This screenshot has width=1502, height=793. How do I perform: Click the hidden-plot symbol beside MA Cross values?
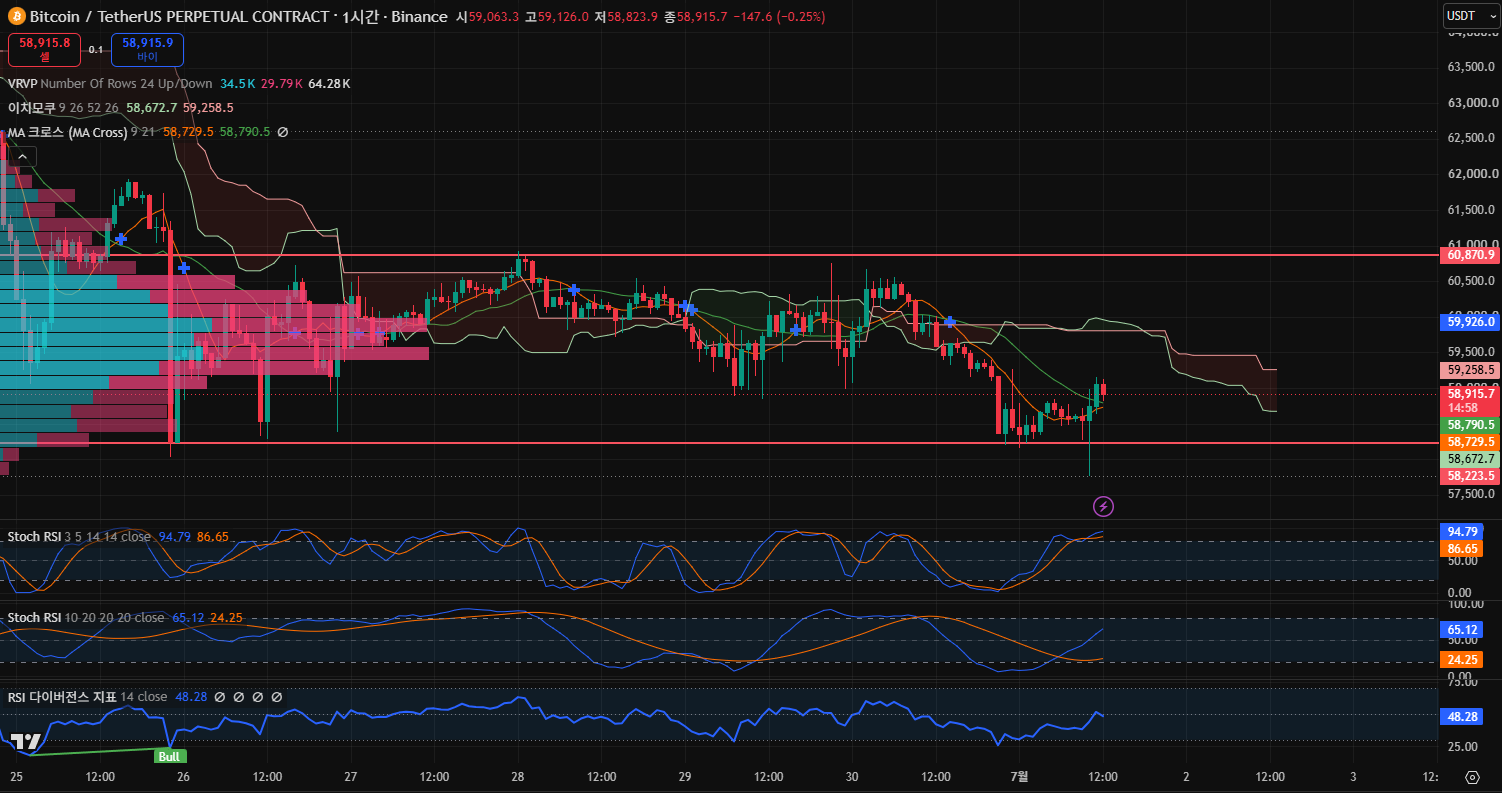click(x=282, y=132)
